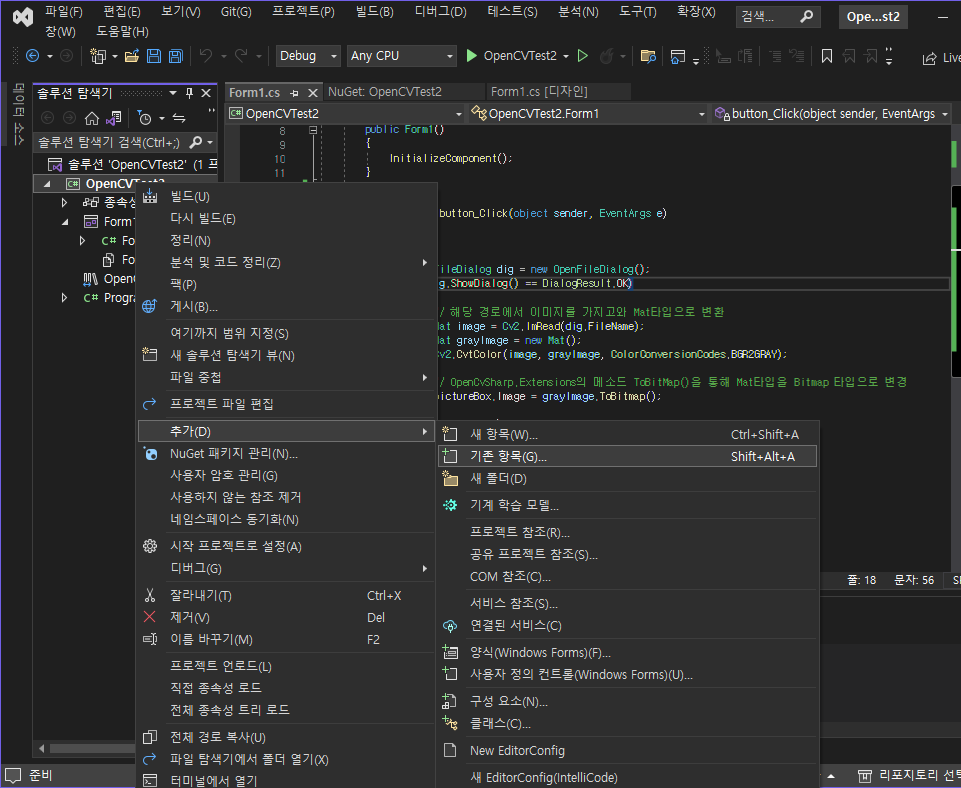Open the 파일(F) menu
961x788 pixels.
64,12
